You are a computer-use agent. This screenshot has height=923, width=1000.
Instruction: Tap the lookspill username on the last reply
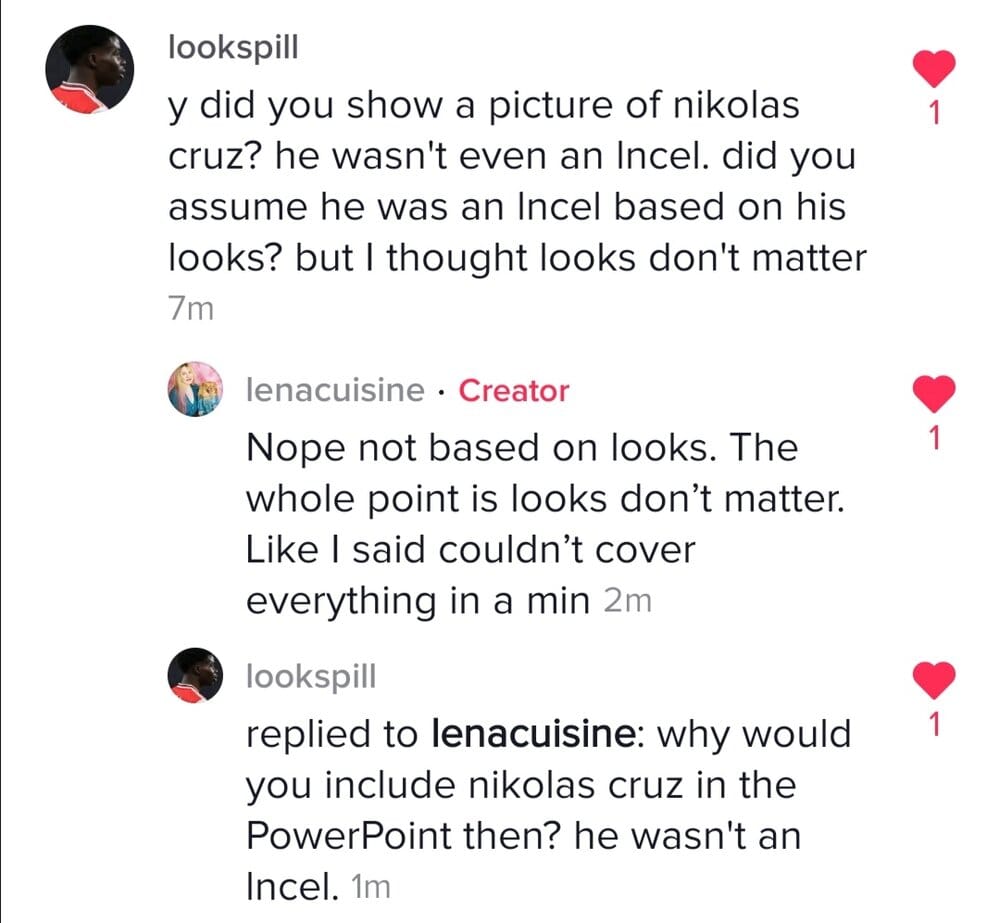coord(311,677)
